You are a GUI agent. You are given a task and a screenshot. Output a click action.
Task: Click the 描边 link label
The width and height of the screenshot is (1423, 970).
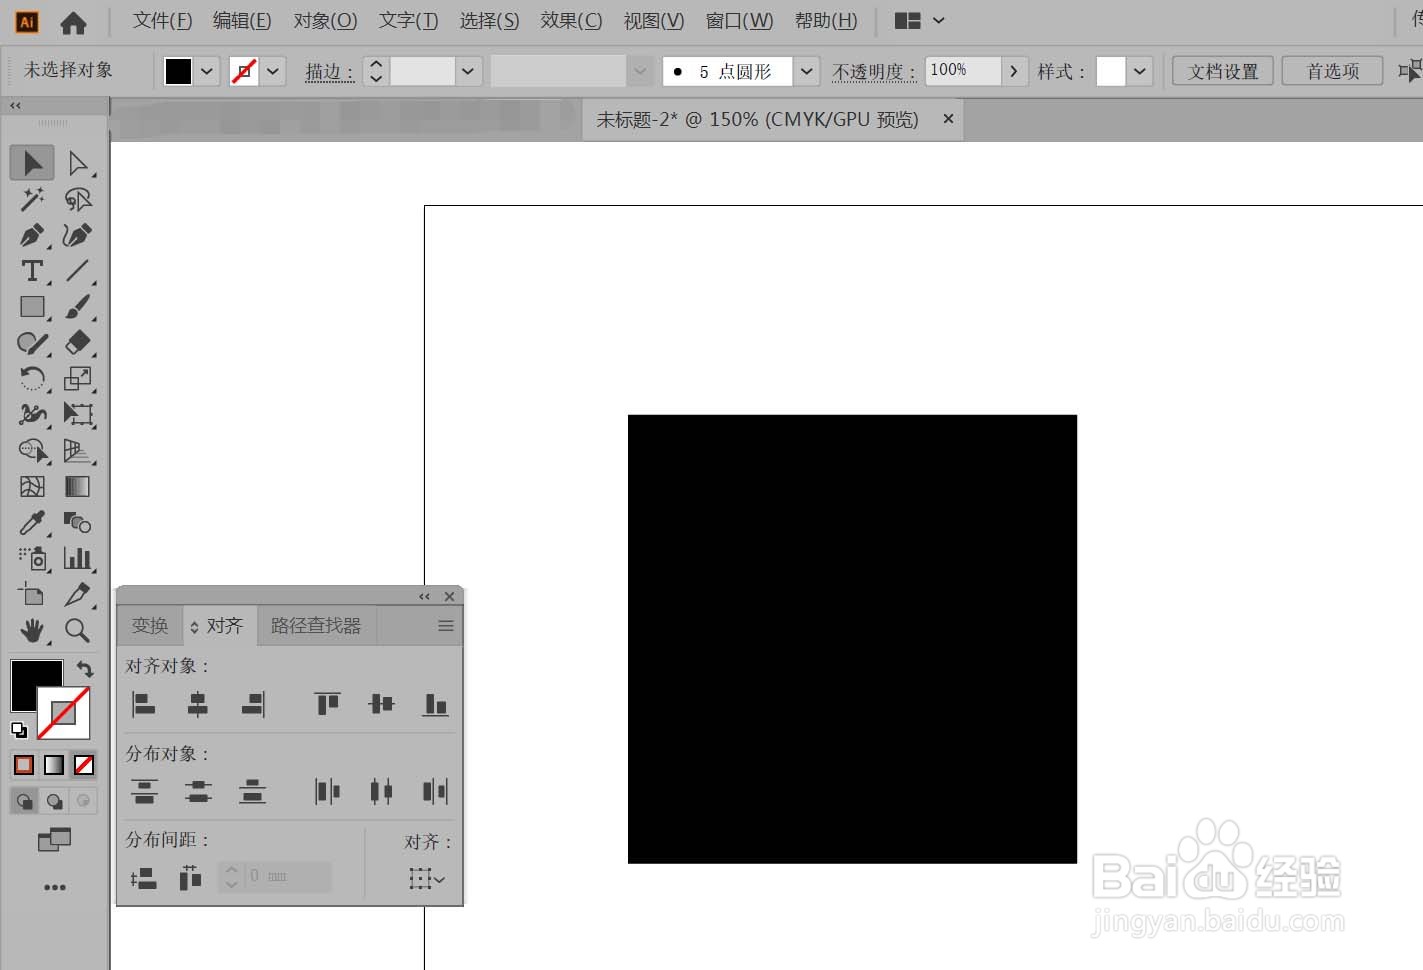[x=329, y=72]
